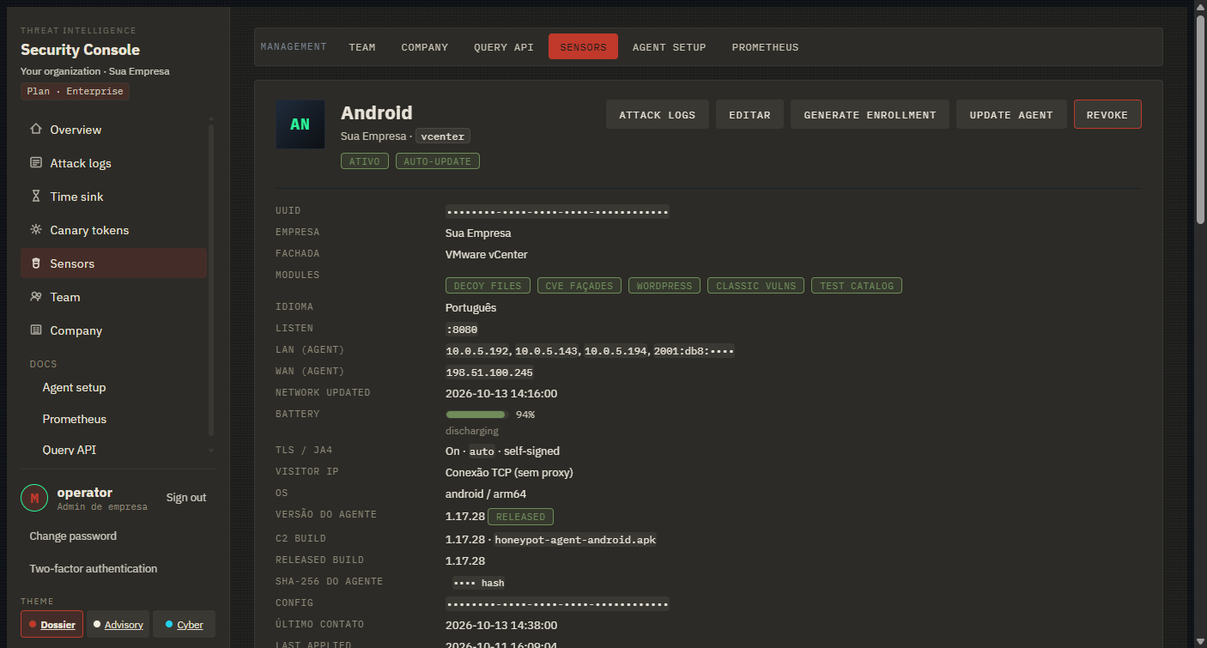Image resolution: width=1207 pixels, height=648 pixels.
Task: Open Canary tokens page
Action: (114, 230)
